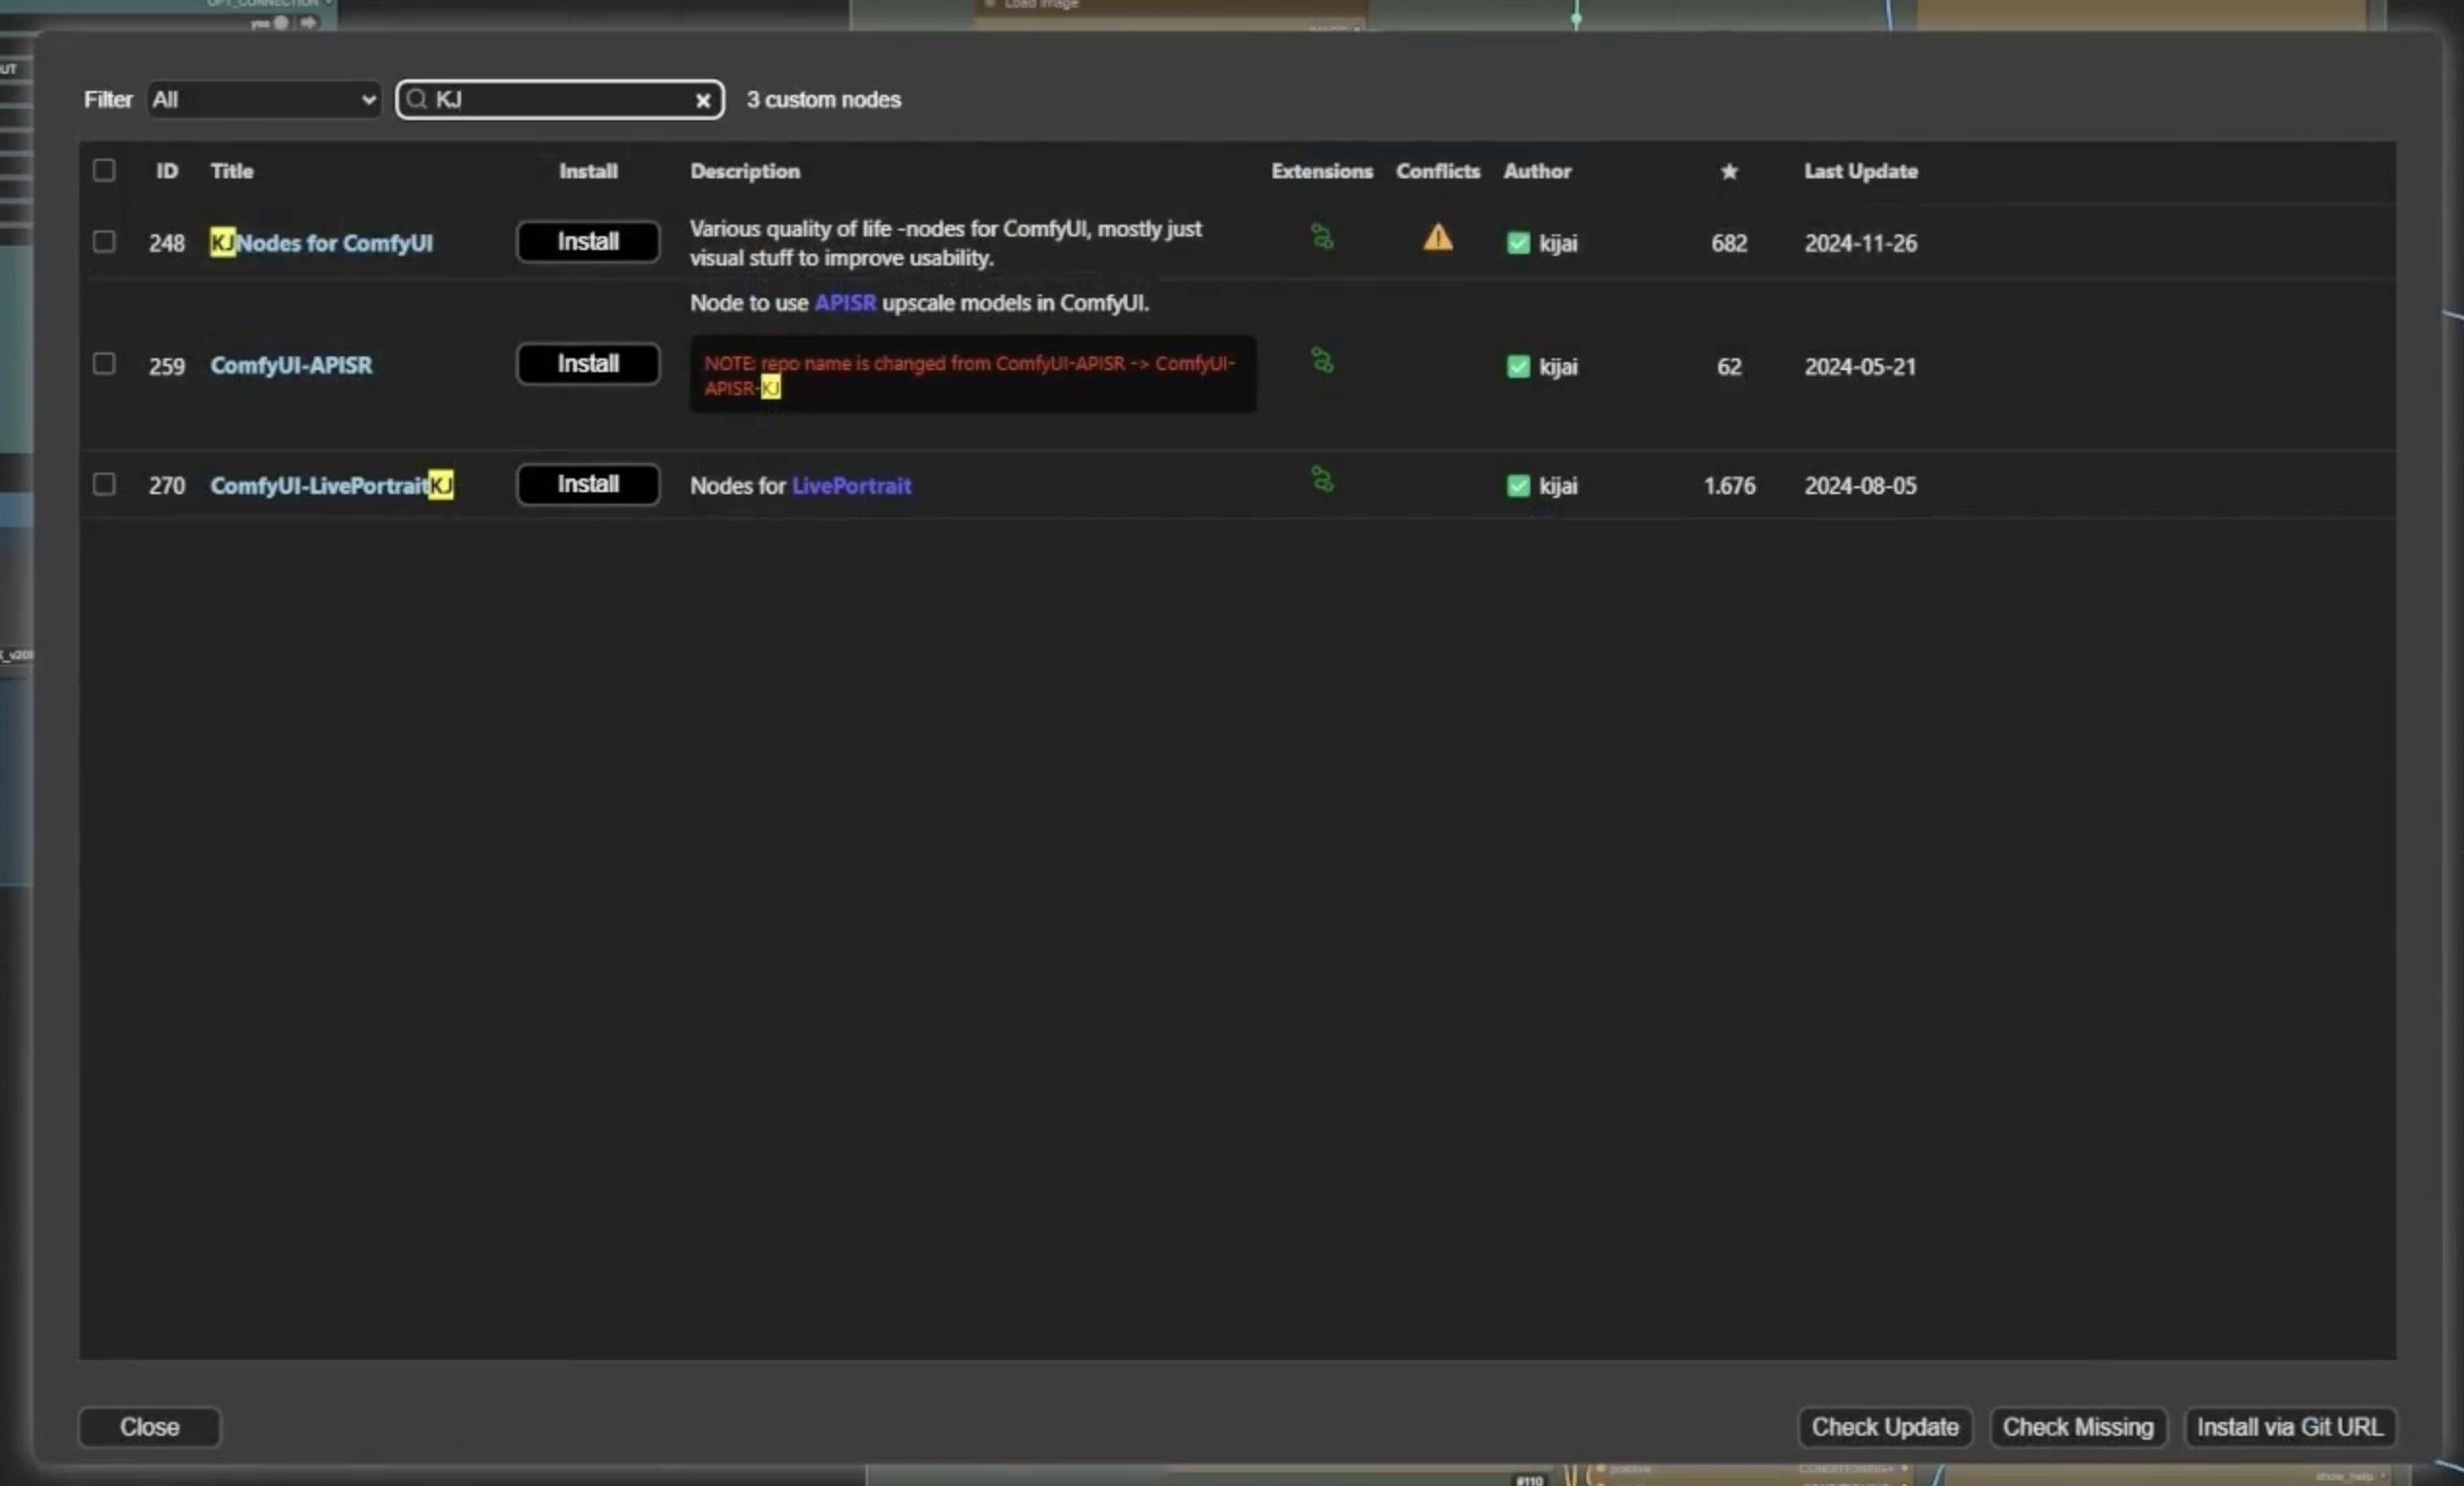This screenshot has width=2464, height=1486.
Task: Click green verified icon beside kijai in row 248
Action: click(x=1518, y=243)
